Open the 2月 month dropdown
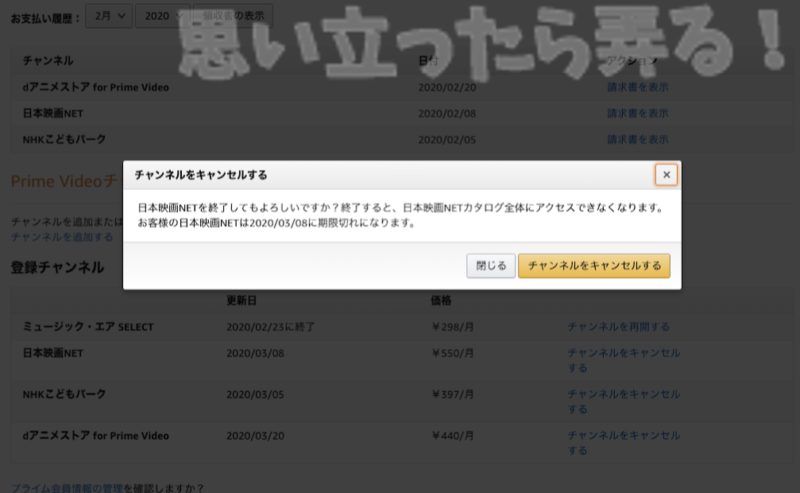Screen dimensions: 800x493 109,16
